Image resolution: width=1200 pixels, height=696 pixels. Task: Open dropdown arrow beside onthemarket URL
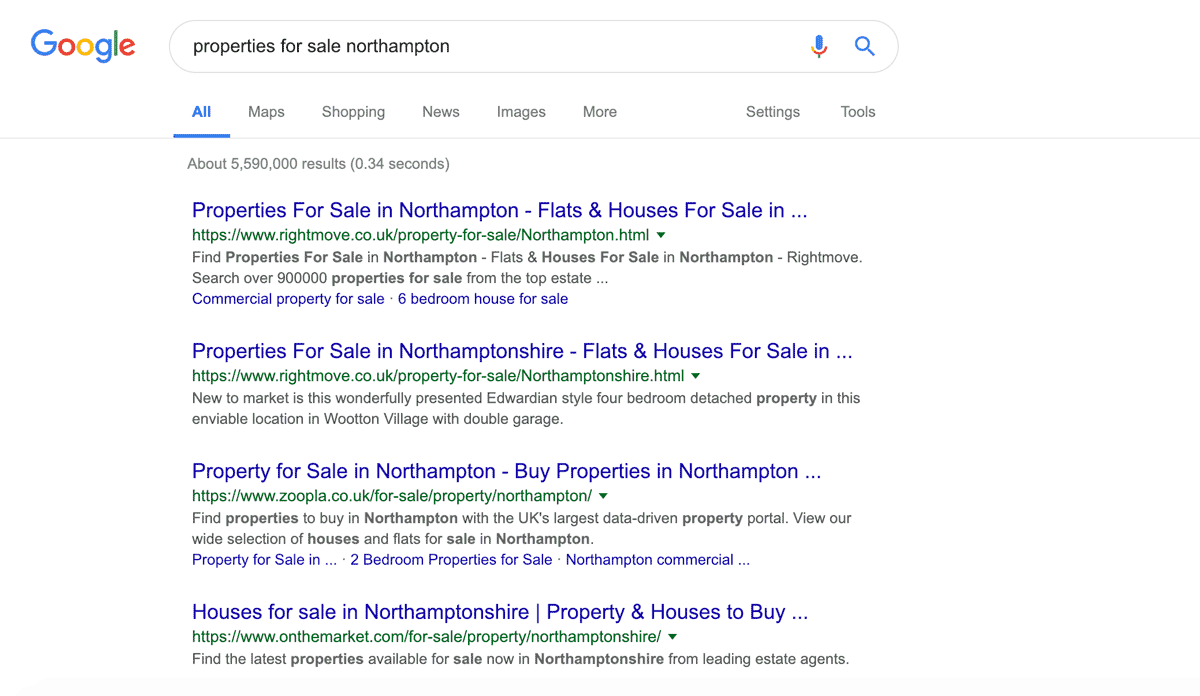click(672, 637)
